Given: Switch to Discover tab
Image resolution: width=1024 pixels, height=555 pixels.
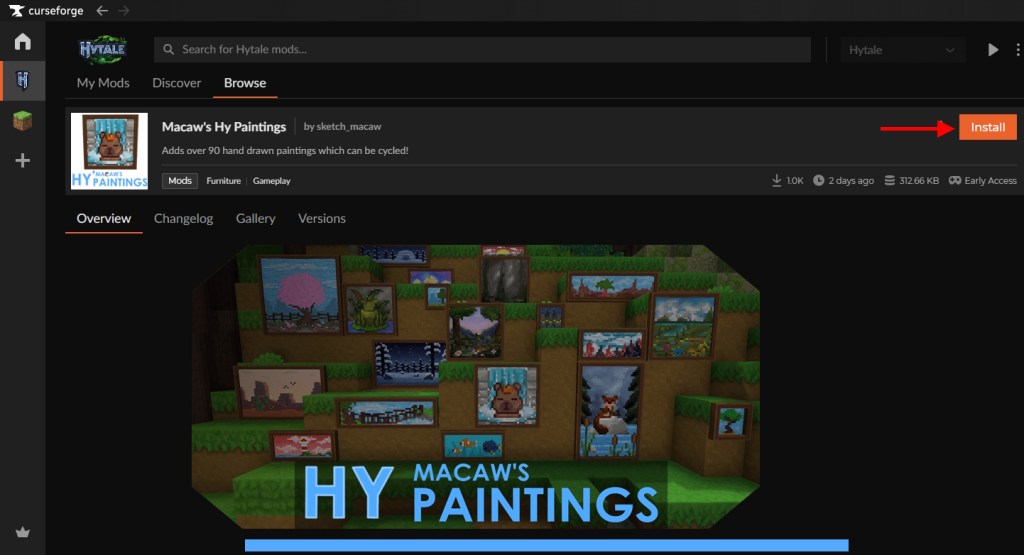Looking at the screenshot, I should click(176, 83).
